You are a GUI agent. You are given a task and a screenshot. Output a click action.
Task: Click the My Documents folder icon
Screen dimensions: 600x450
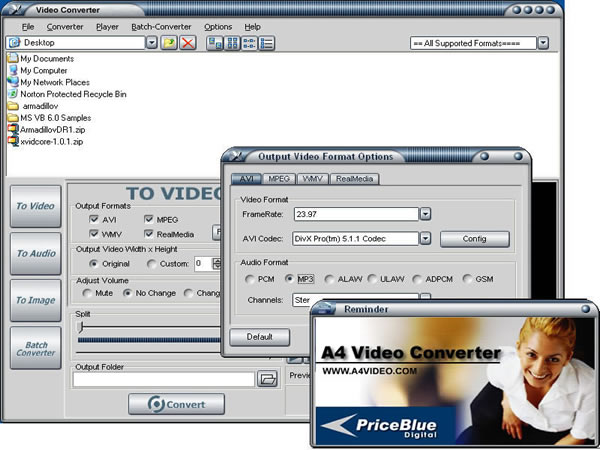[x=13, y=58]
